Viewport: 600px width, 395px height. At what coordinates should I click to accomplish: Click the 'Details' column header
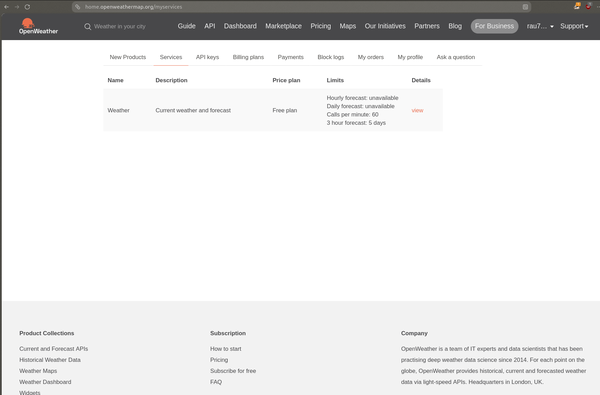[421, 80]
